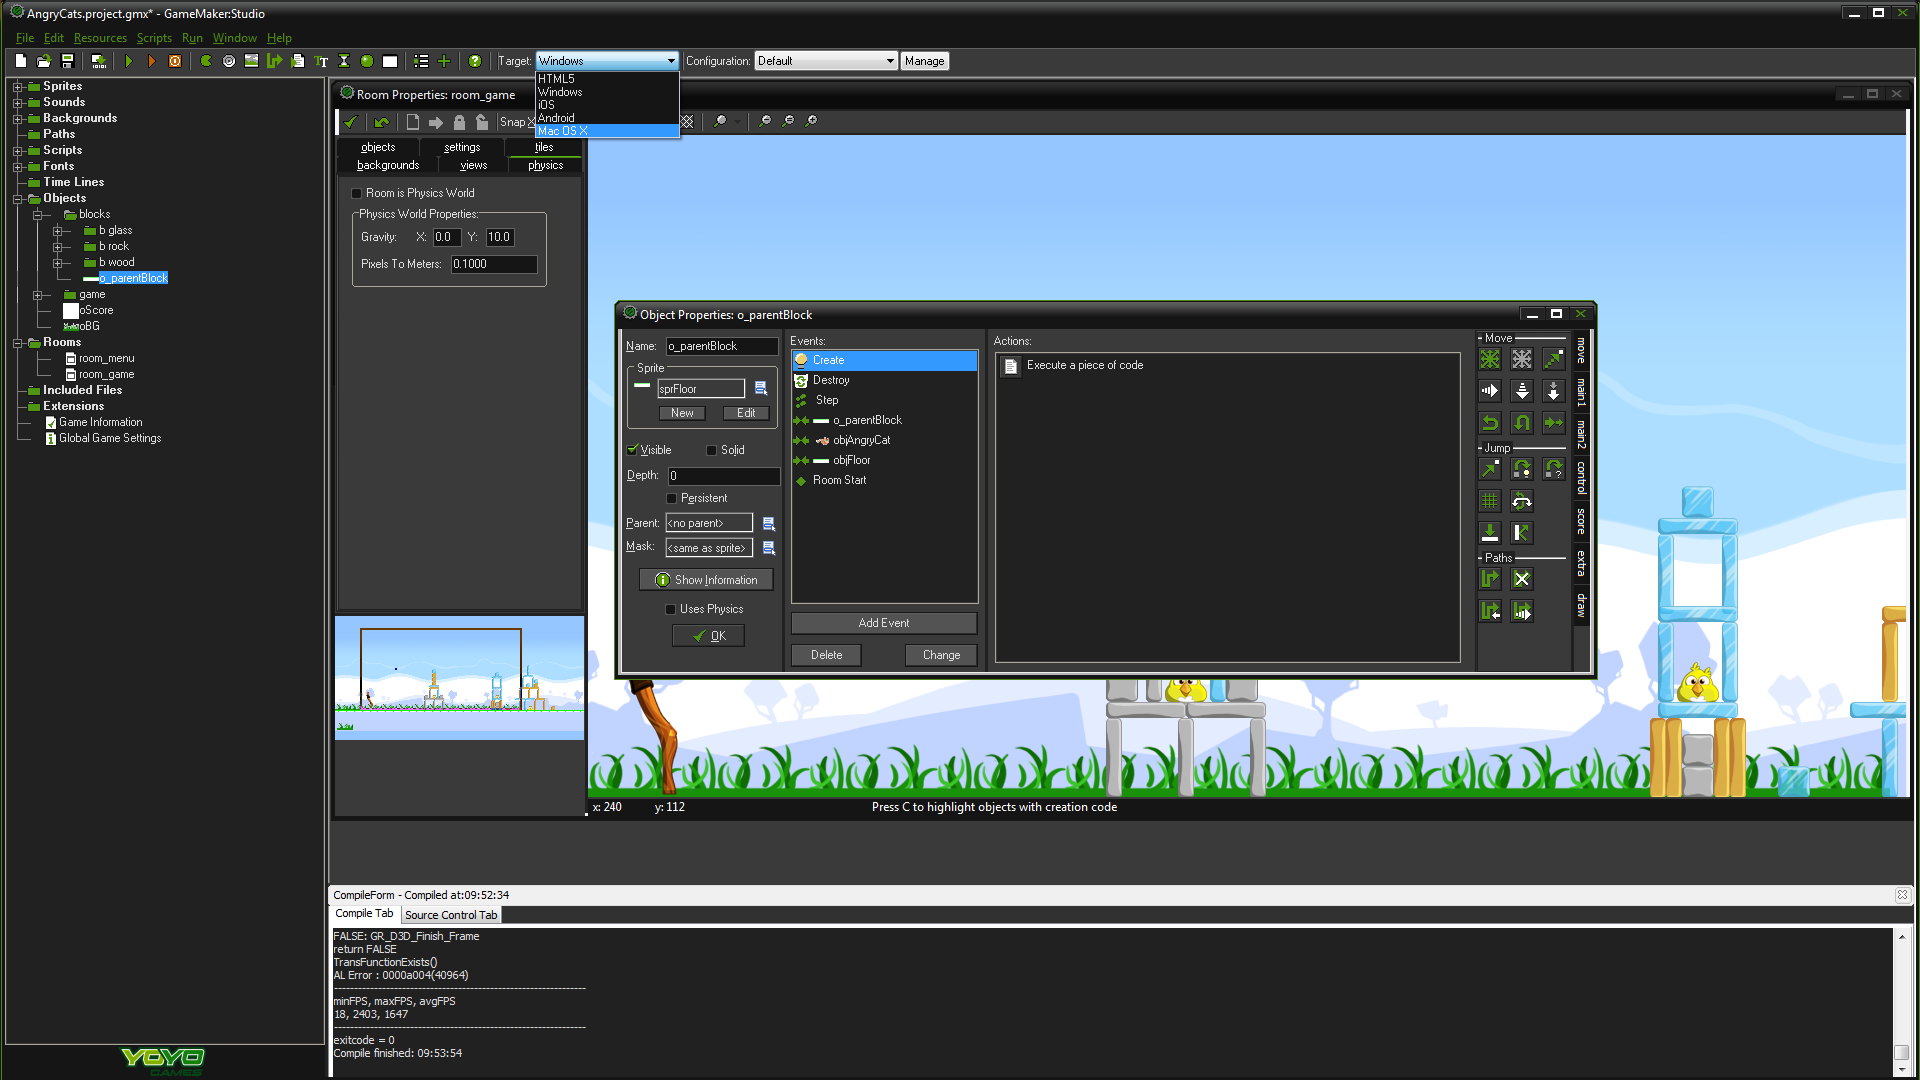The image size is (1920, 1080).
Task: Expand the Sprites resource folder
Action: pyautogui.click(x=17, y=87)
